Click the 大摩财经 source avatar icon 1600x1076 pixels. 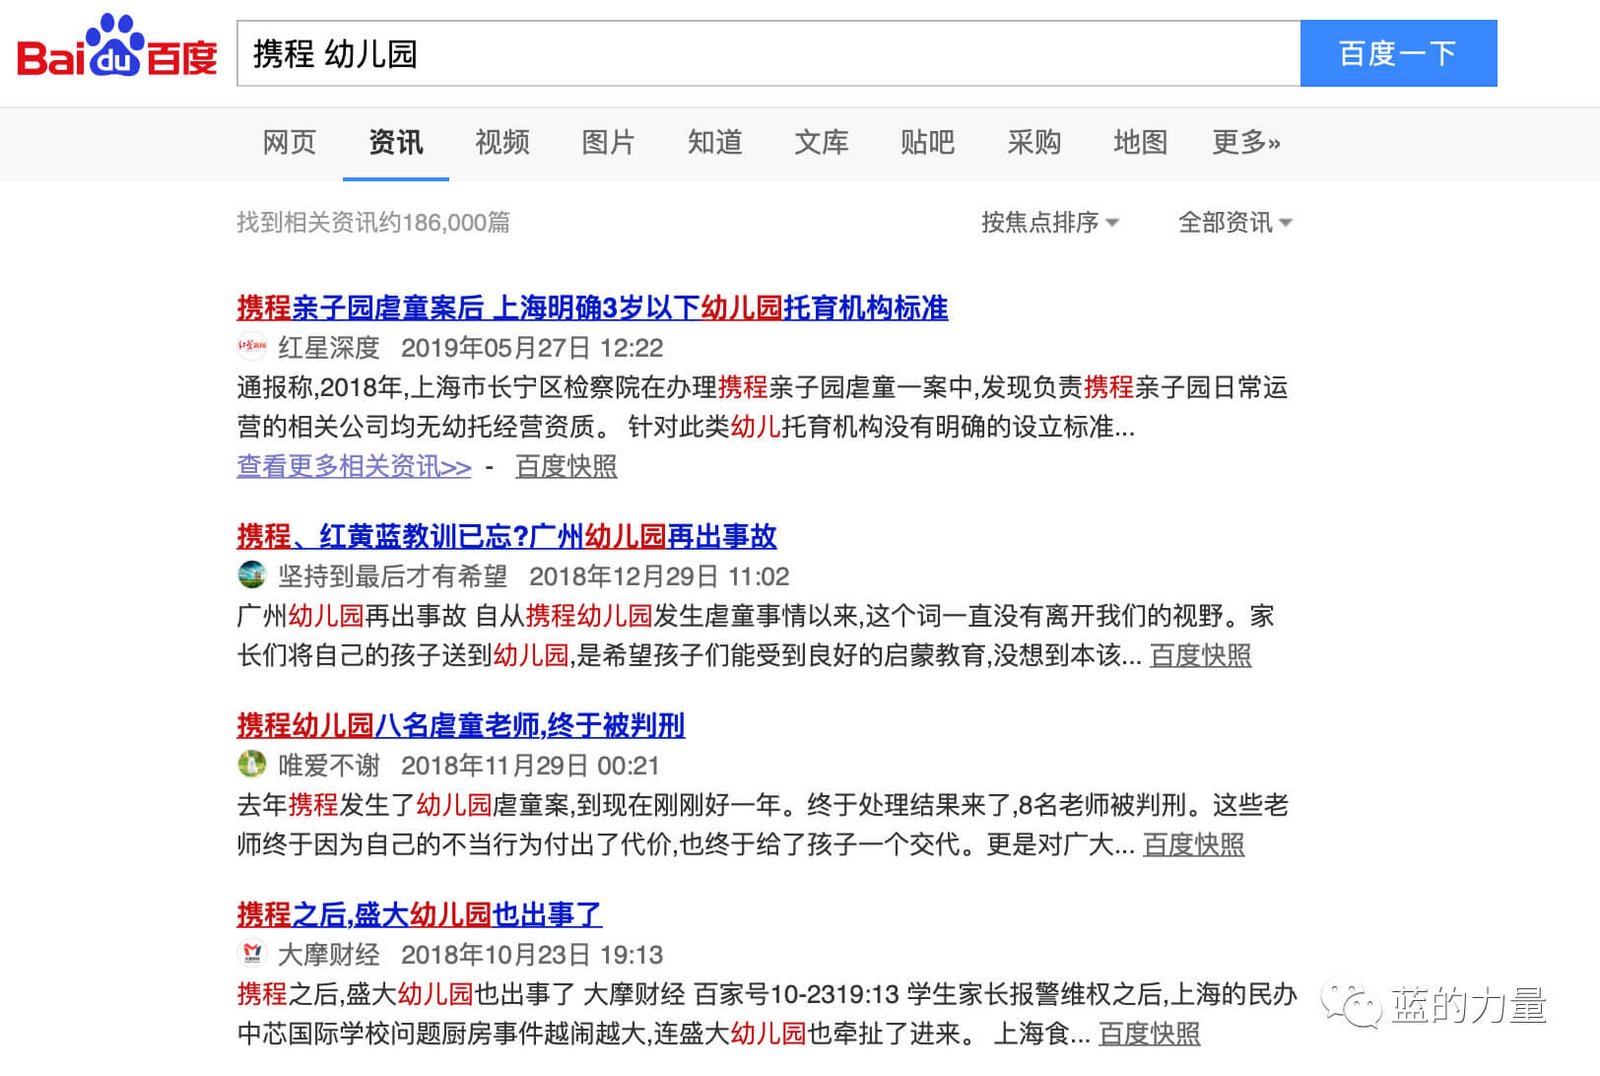(252, 954)
